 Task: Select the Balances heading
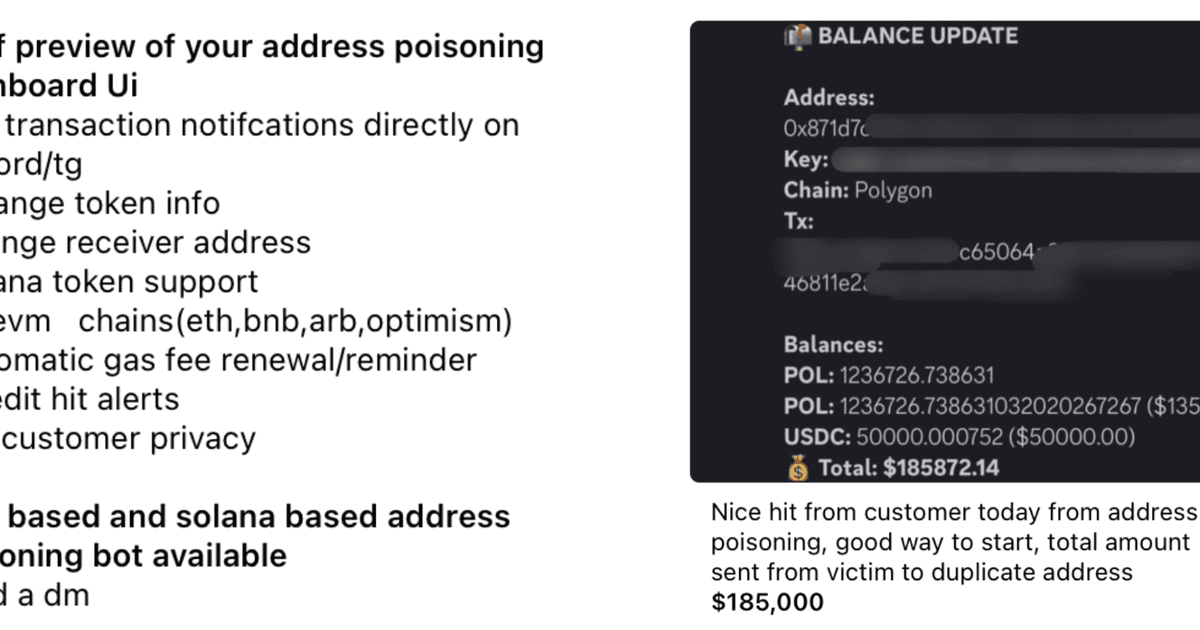[x=833, y=346]
